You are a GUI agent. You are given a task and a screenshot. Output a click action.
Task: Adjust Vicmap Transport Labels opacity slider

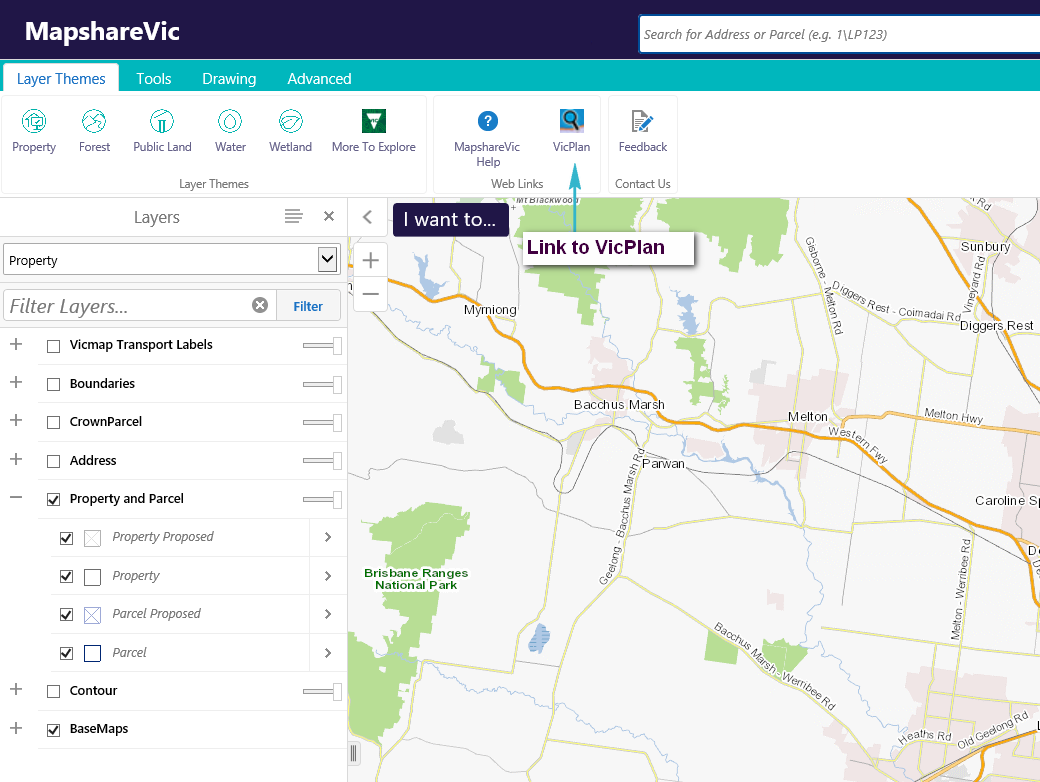click(322, 346)
